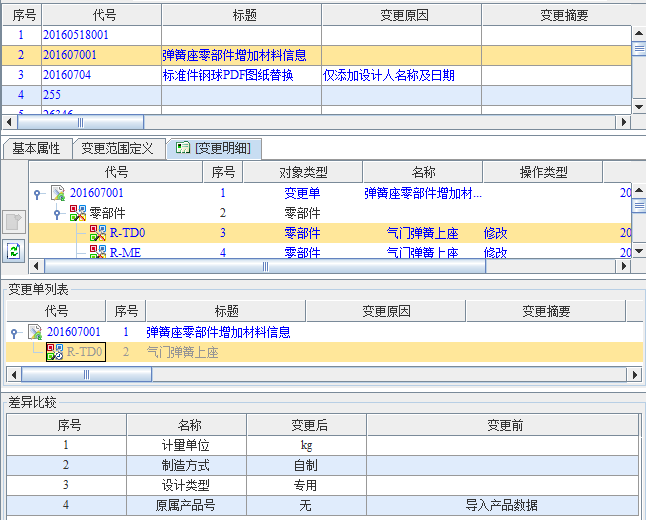Select R-TD0 tree item in detail table
Screen dimensions: 646x520
coord(127,233)
